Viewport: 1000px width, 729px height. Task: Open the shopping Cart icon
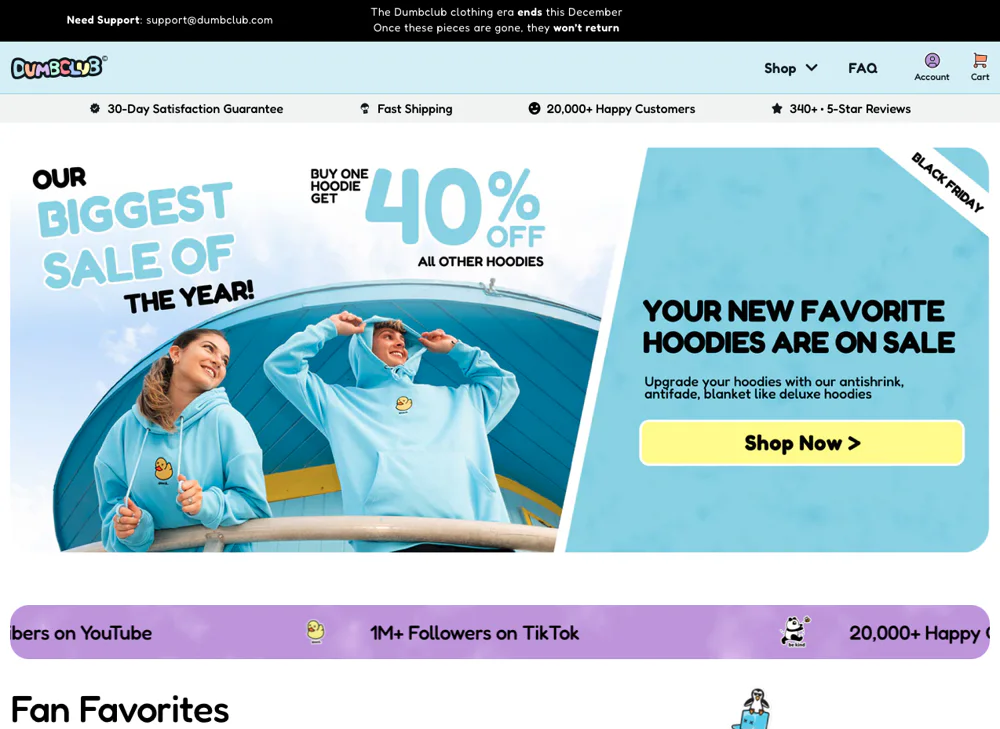click(980, 61)
